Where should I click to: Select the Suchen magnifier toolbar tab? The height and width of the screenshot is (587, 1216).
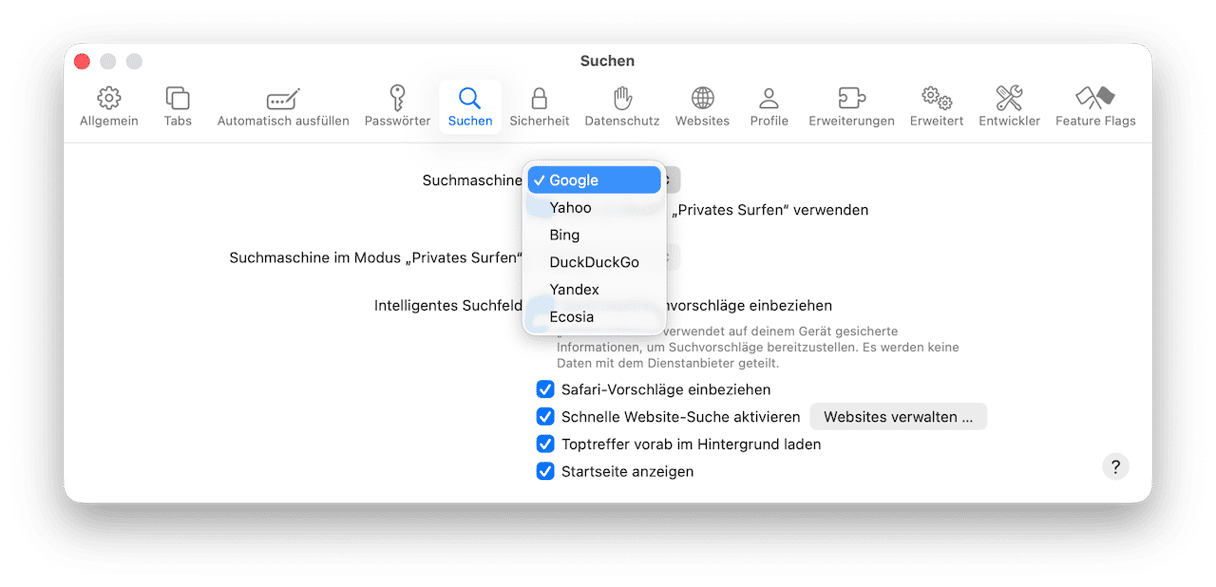(470, 107)
